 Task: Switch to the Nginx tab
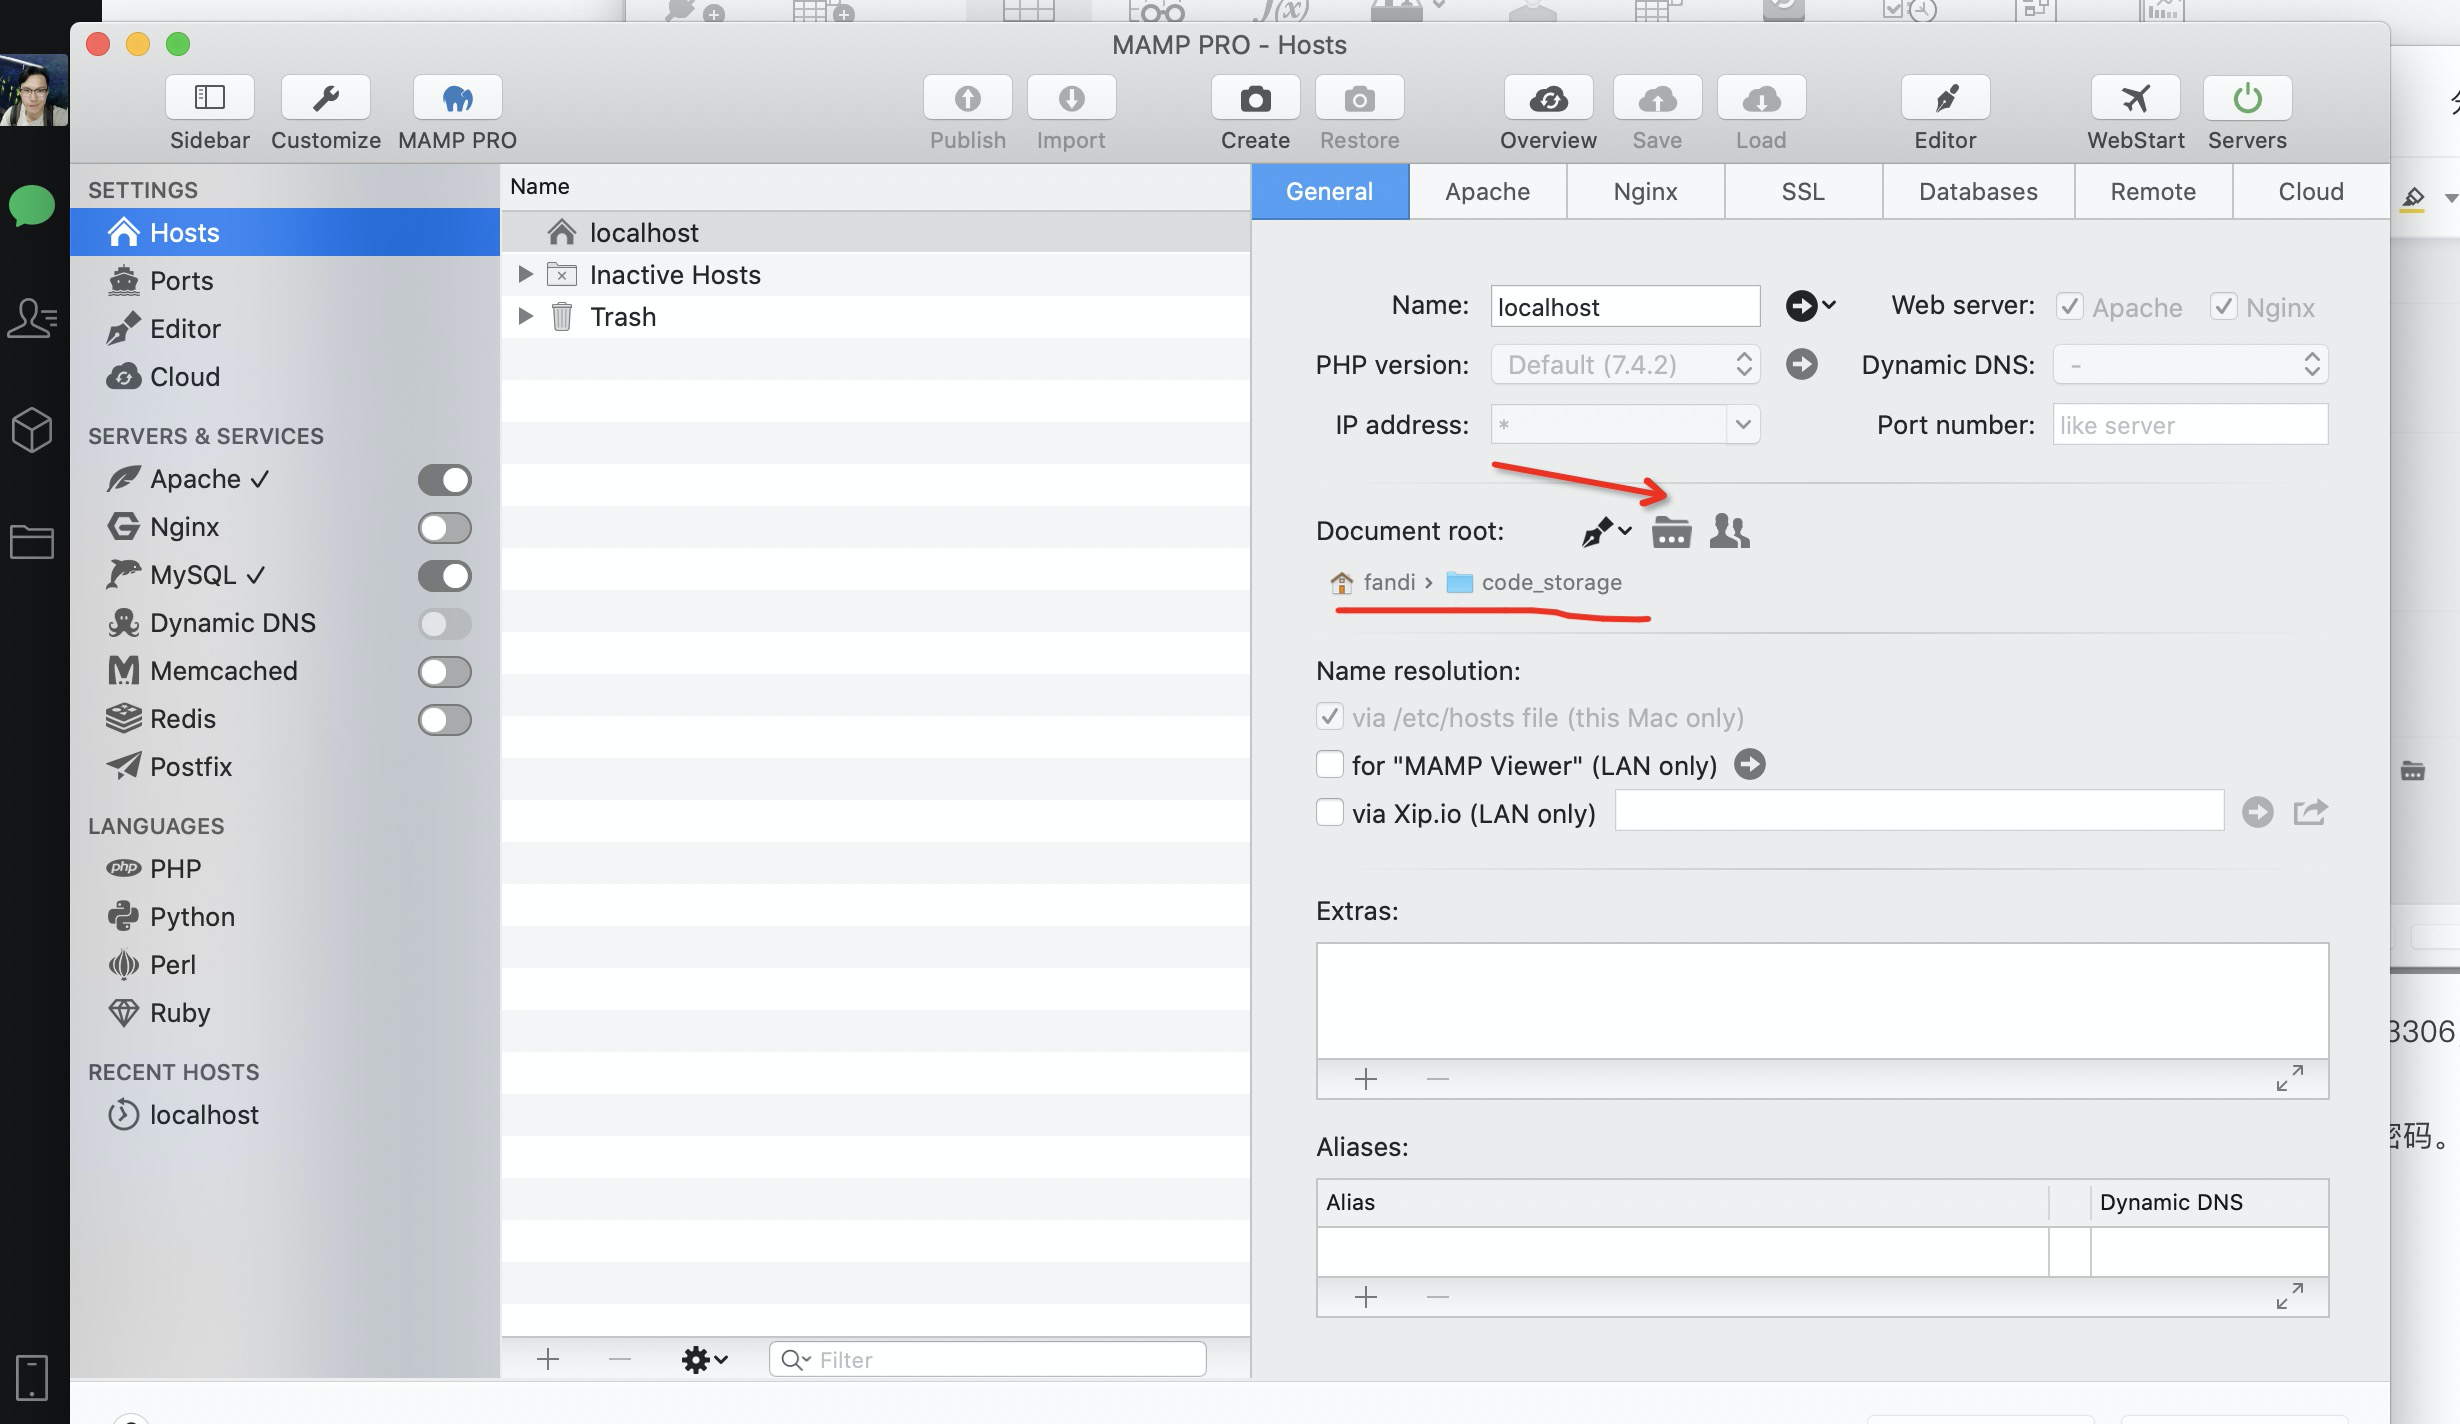(x=1646, y=191)
